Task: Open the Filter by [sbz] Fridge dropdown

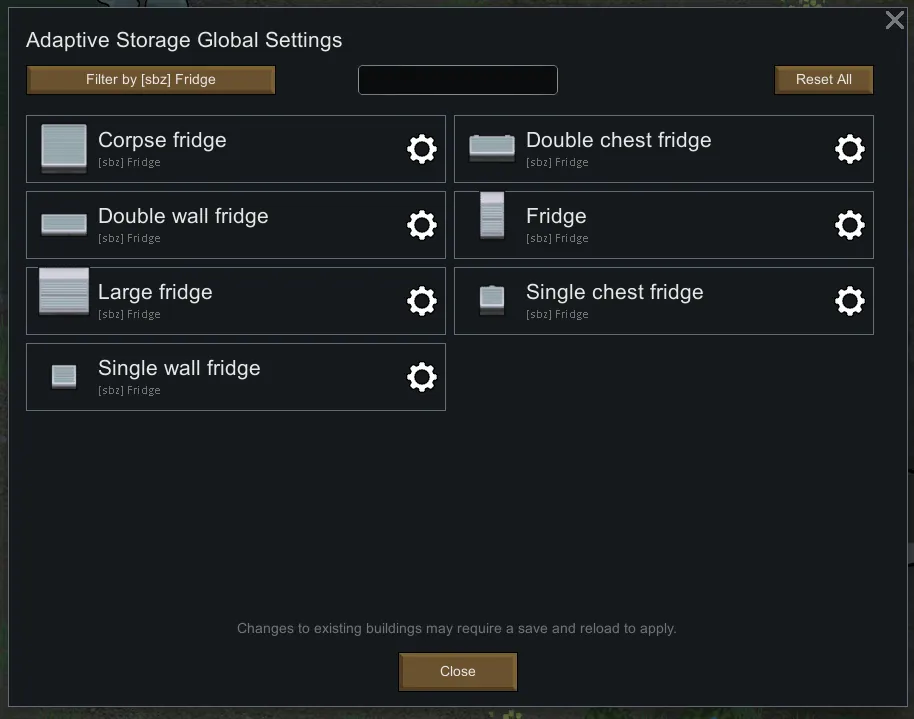Action: (151, 80)
